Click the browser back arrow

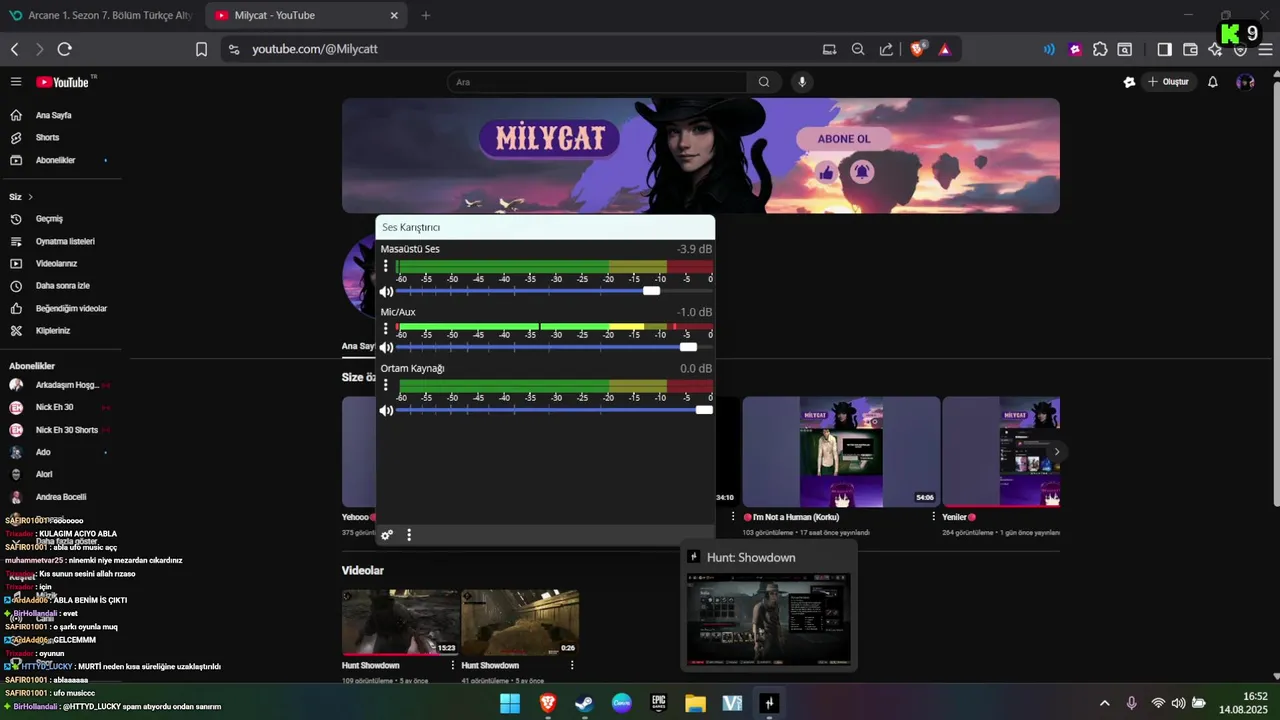coord(15,49)
